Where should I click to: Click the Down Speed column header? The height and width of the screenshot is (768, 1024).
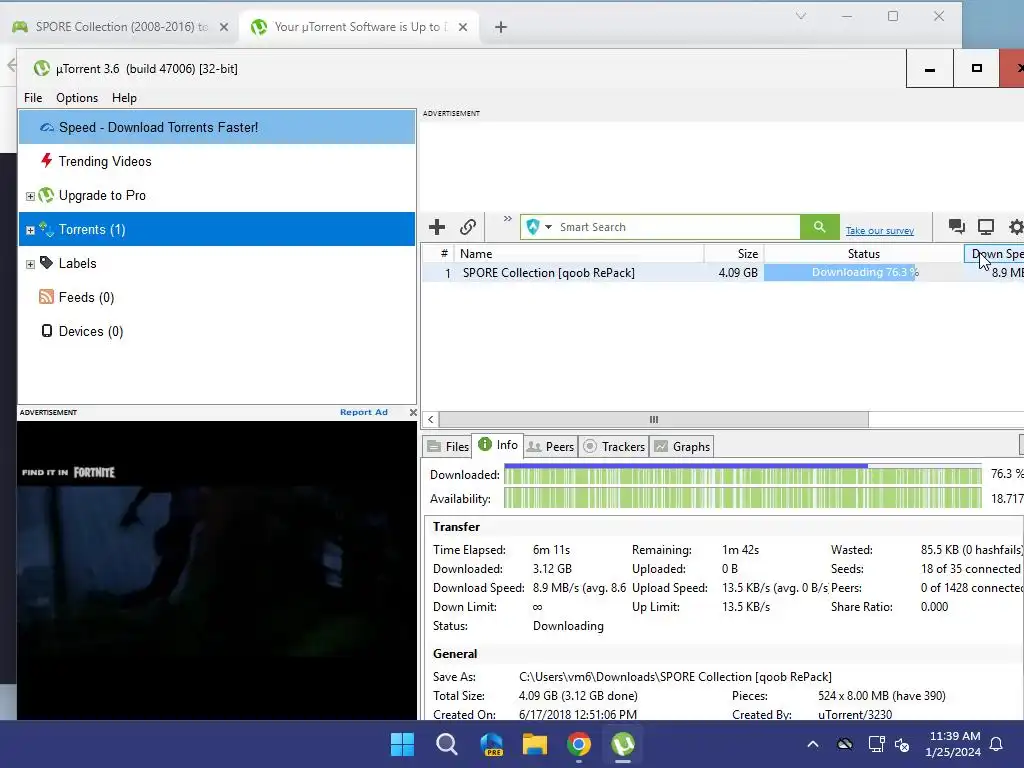click(995, 253)
